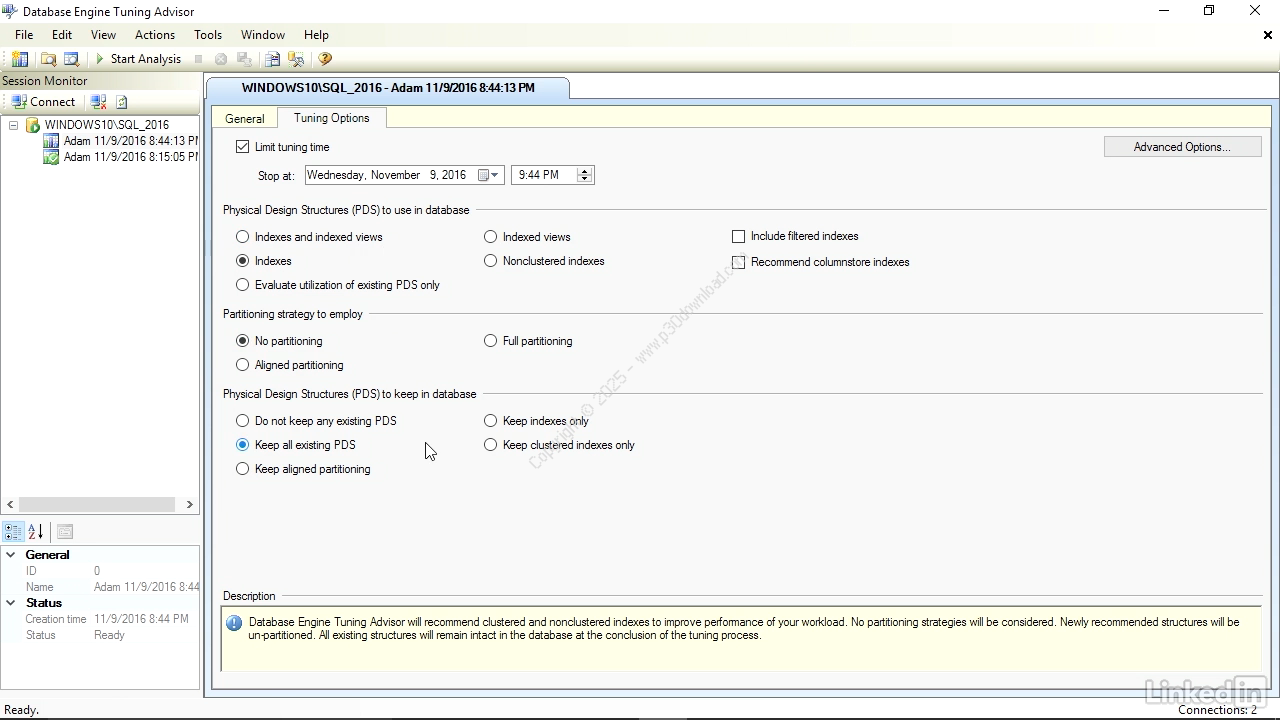Image resolution: width=1280 pixels, height=720 pixels.
Task: Click the Session Monitor scroll left arrow
Action: pyautogui.click(x=11, y=505)
